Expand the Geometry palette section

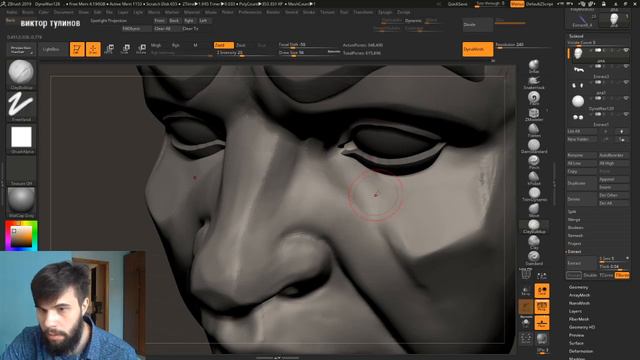579,287
